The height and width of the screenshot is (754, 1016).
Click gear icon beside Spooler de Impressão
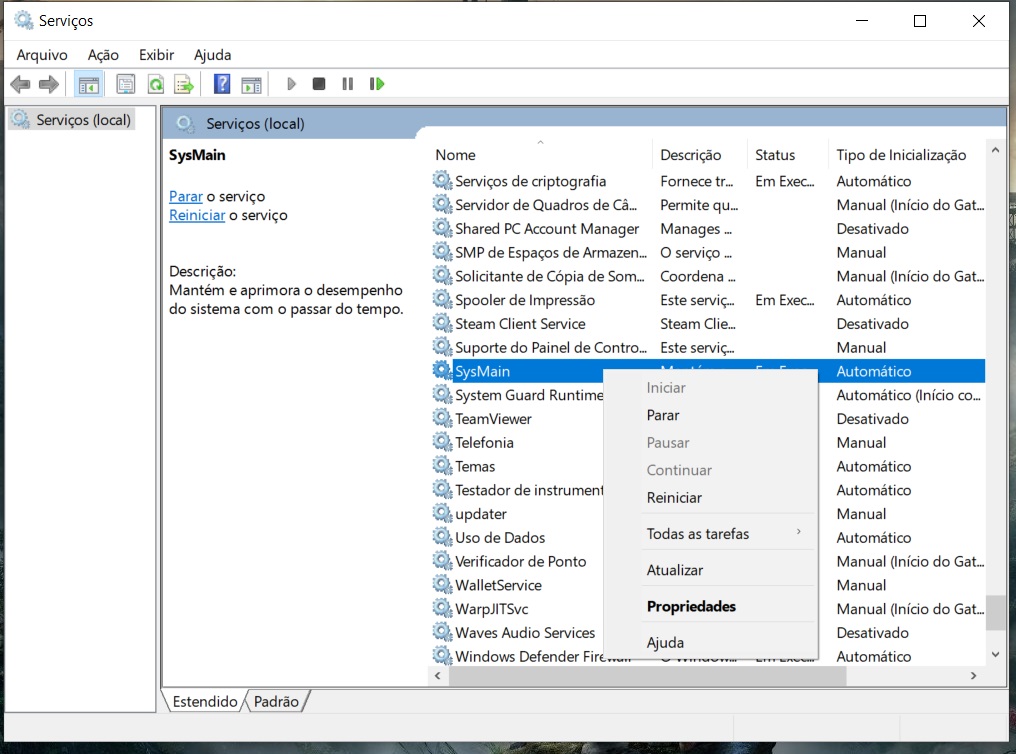[443, 300]
